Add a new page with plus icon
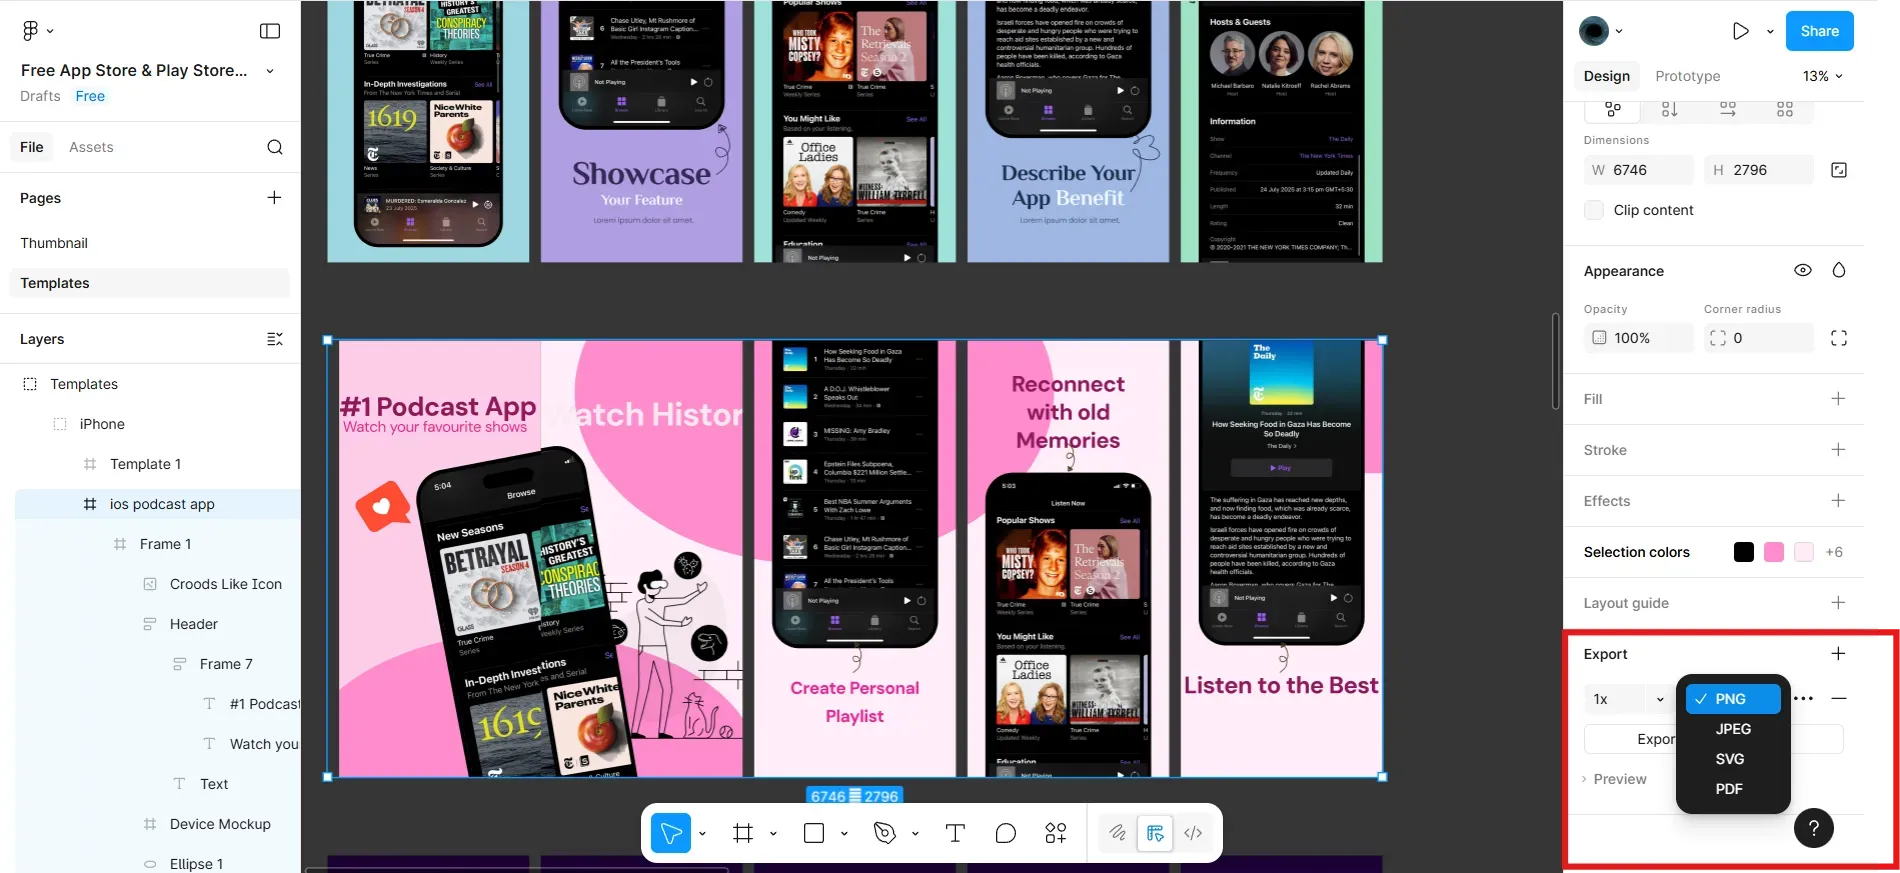 pyautogui.click(x=274, y=197)
